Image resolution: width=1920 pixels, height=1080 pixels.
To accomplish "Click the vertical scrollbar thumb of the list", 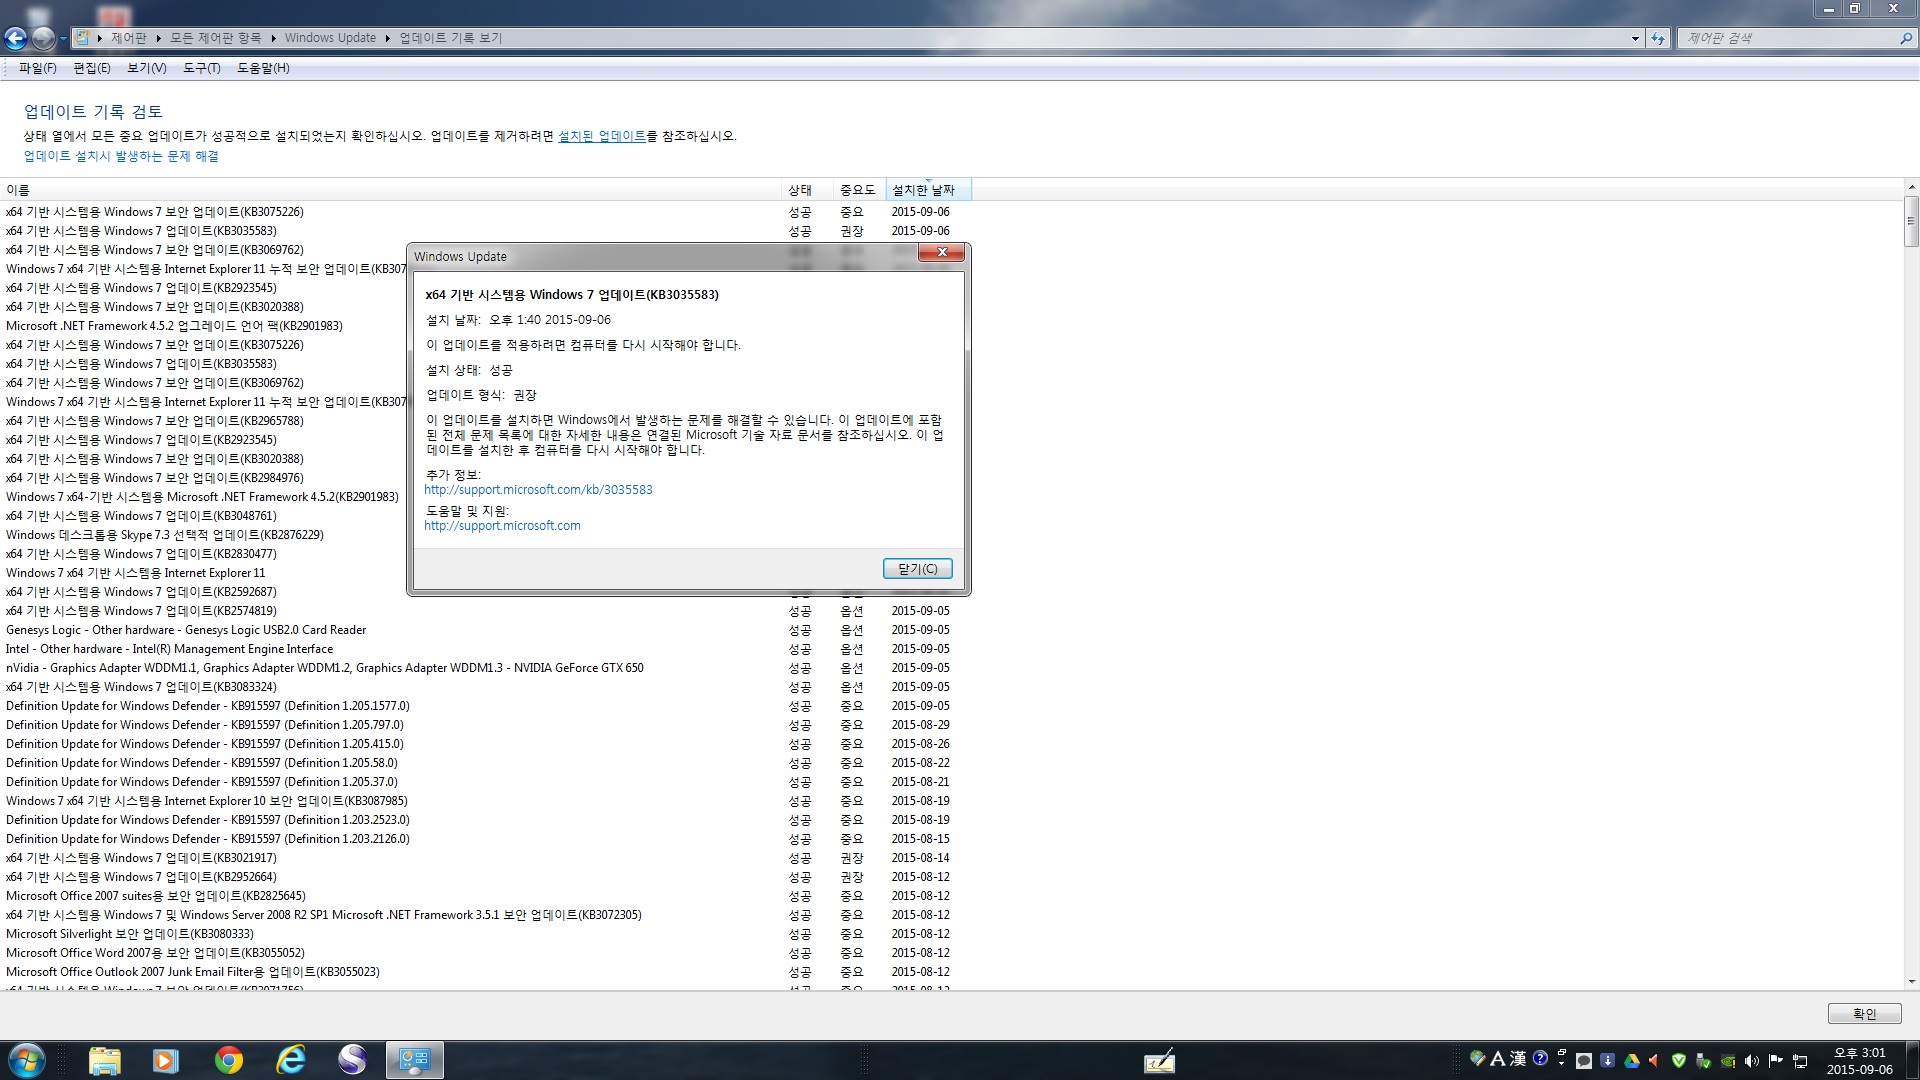I will (1911, 222).
